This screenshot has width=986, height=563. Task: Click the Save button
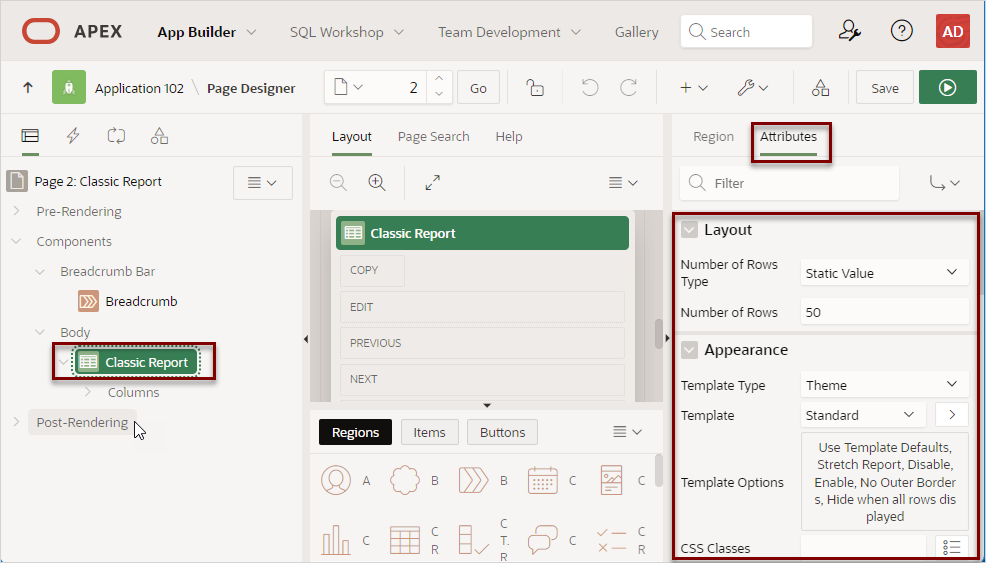click(x=885, y=88)
